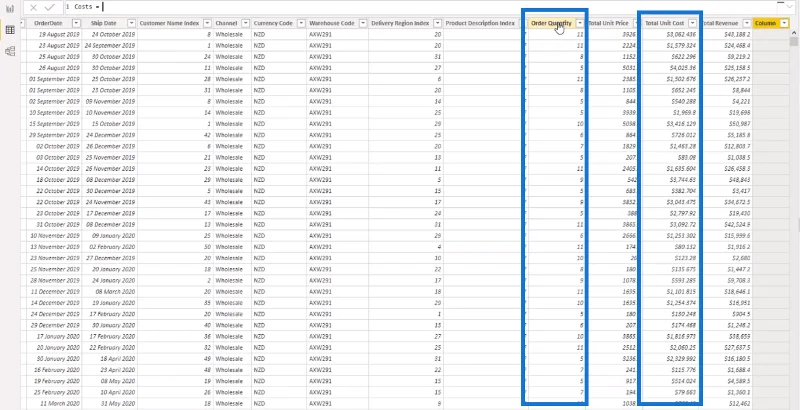Click the '09 November 2019' Ship Date cell
The height and width of the screenshot is (410, 800).
tap(109, 101)
